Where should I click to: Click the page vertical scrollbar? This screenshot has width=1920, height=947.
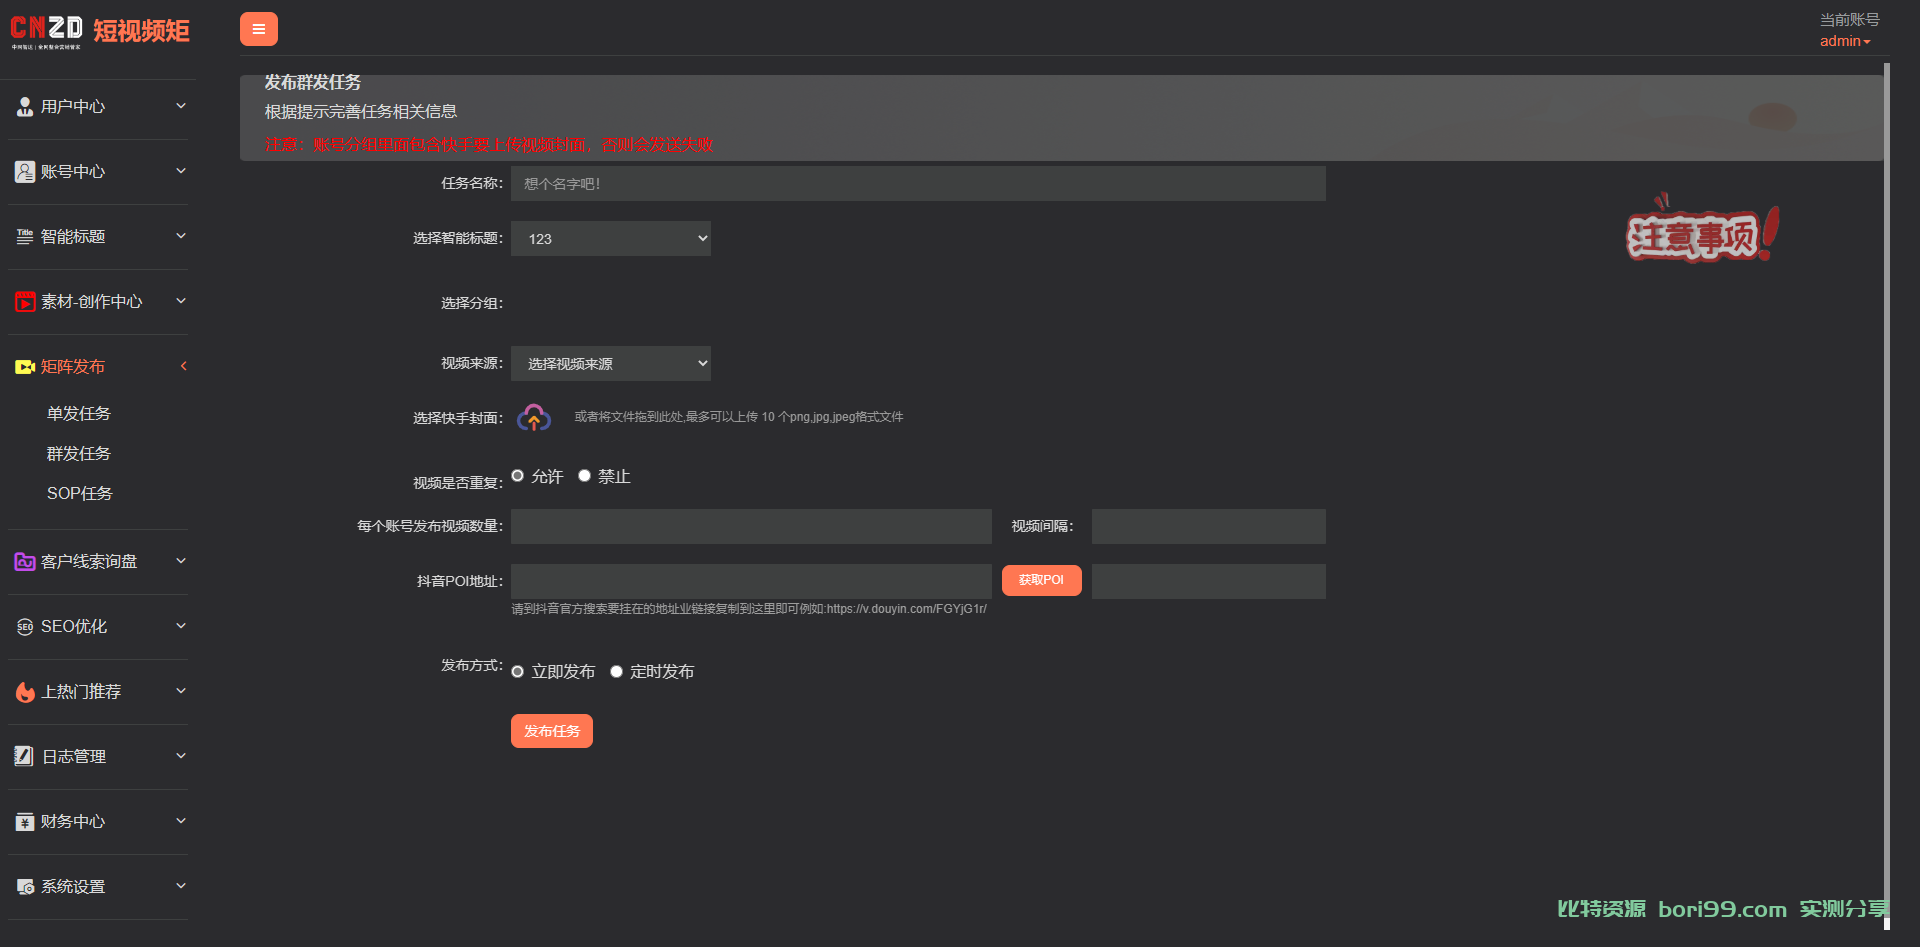point(1887,496)
